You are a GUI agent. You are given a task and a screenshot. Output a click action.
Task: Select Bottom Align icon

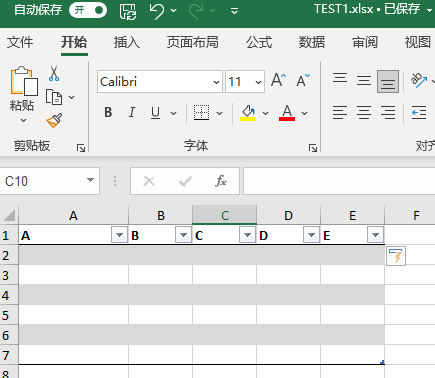point(388,81)
